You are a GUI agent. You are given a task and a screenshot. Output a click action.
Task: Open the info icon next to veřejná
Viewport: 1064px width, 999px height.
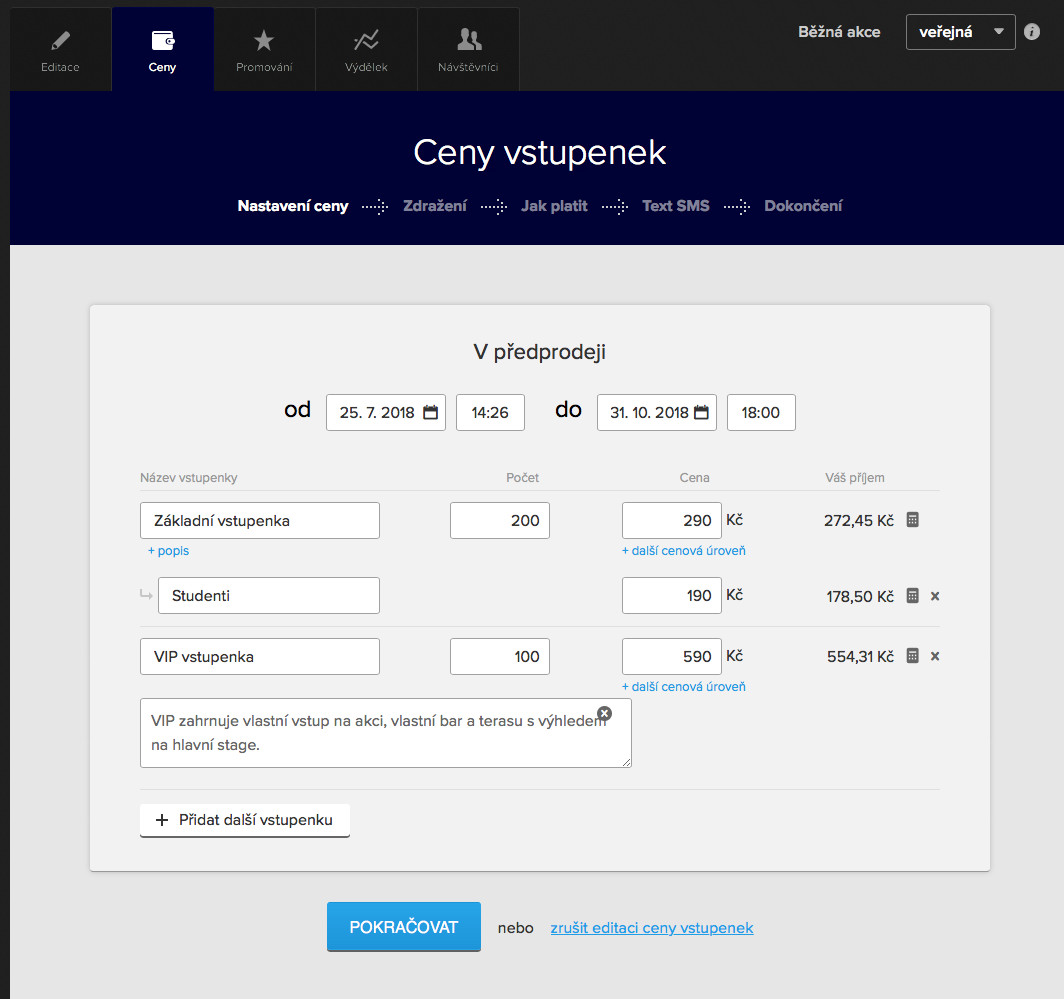(x=1033, y=32)
